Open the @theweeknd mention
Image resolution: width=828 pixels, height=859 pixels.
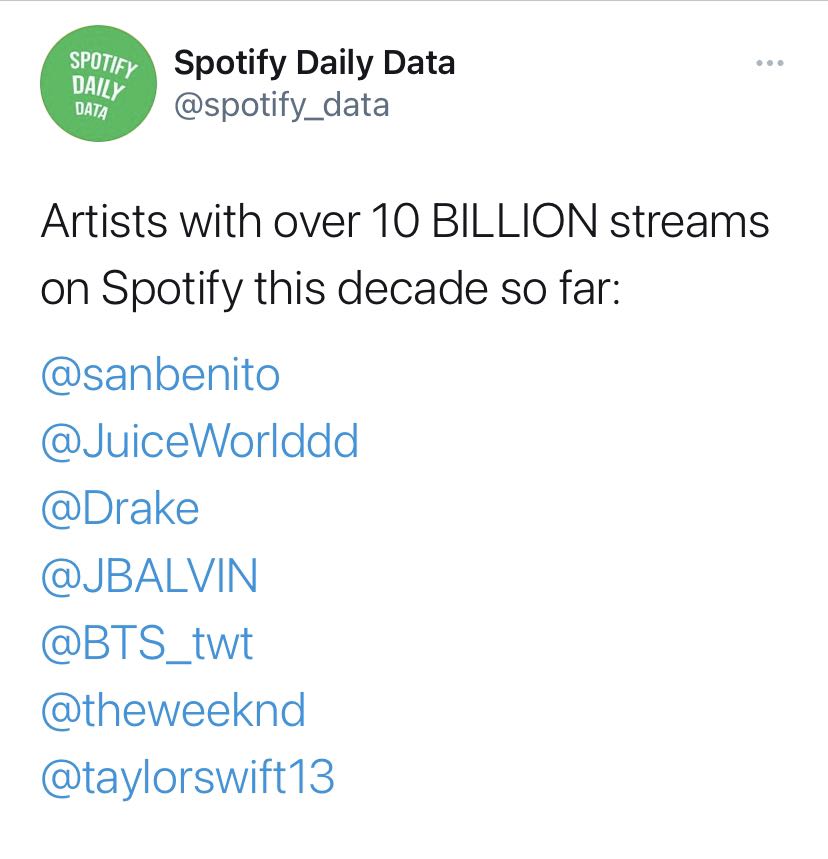pyautogui.click(x=173, y=710)
